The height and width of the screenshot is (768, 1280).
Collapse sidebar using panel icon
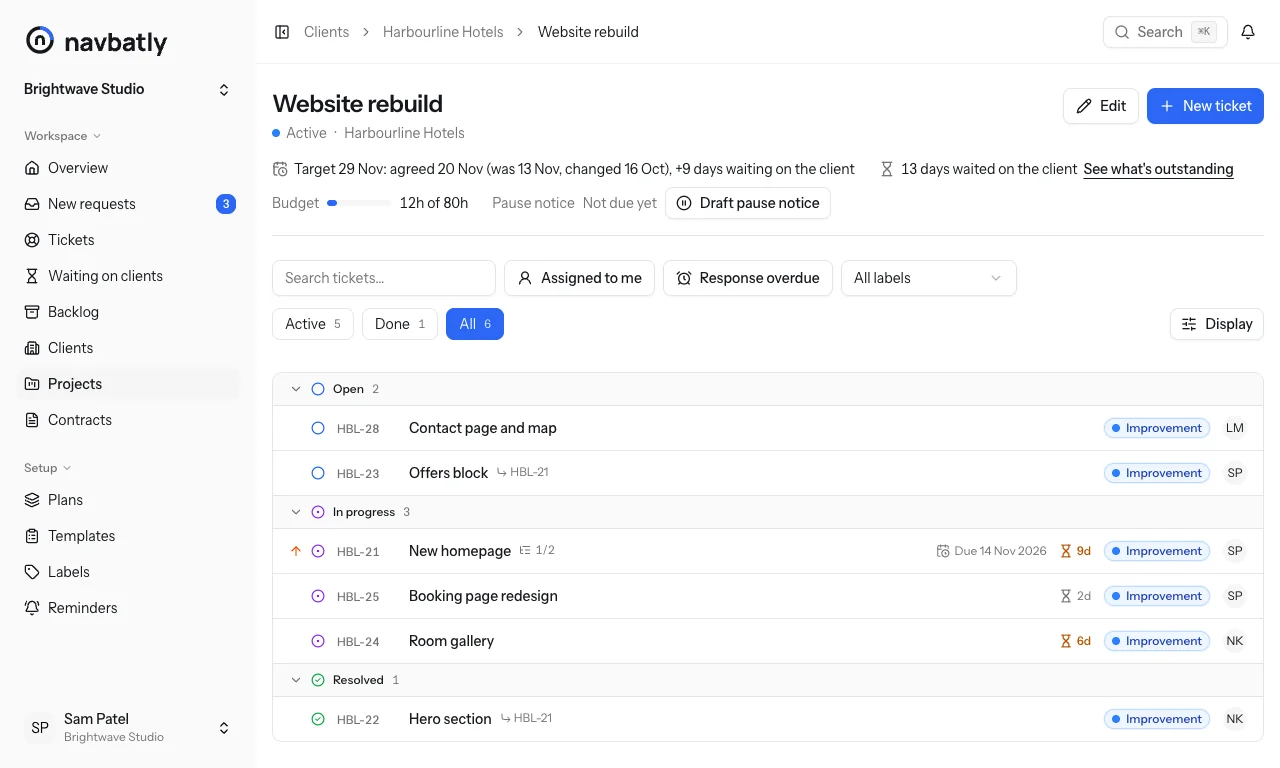click(282, 32)
